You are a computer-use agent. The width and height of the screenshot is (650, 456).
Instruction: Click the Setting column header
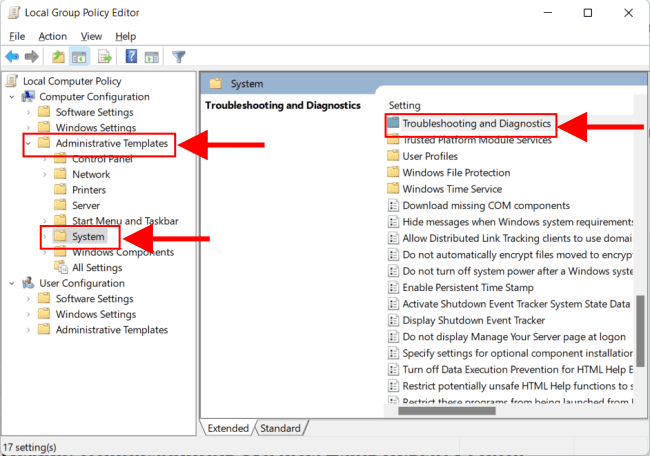coord(405,105)
